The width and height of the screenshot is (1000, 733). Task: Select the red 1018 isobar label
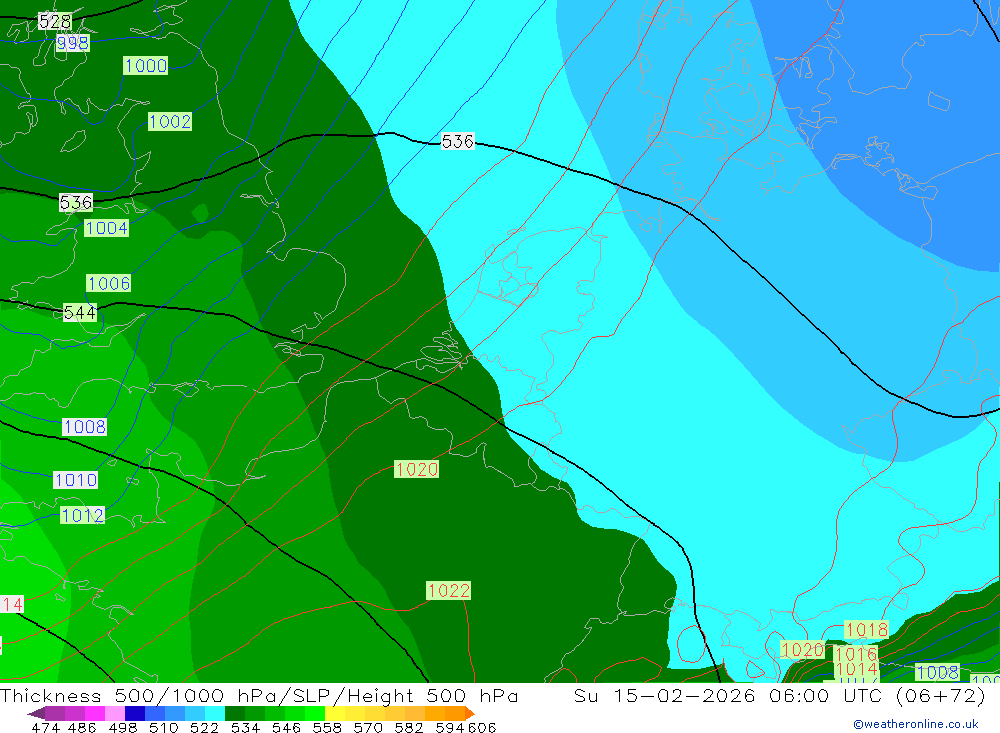866,630
